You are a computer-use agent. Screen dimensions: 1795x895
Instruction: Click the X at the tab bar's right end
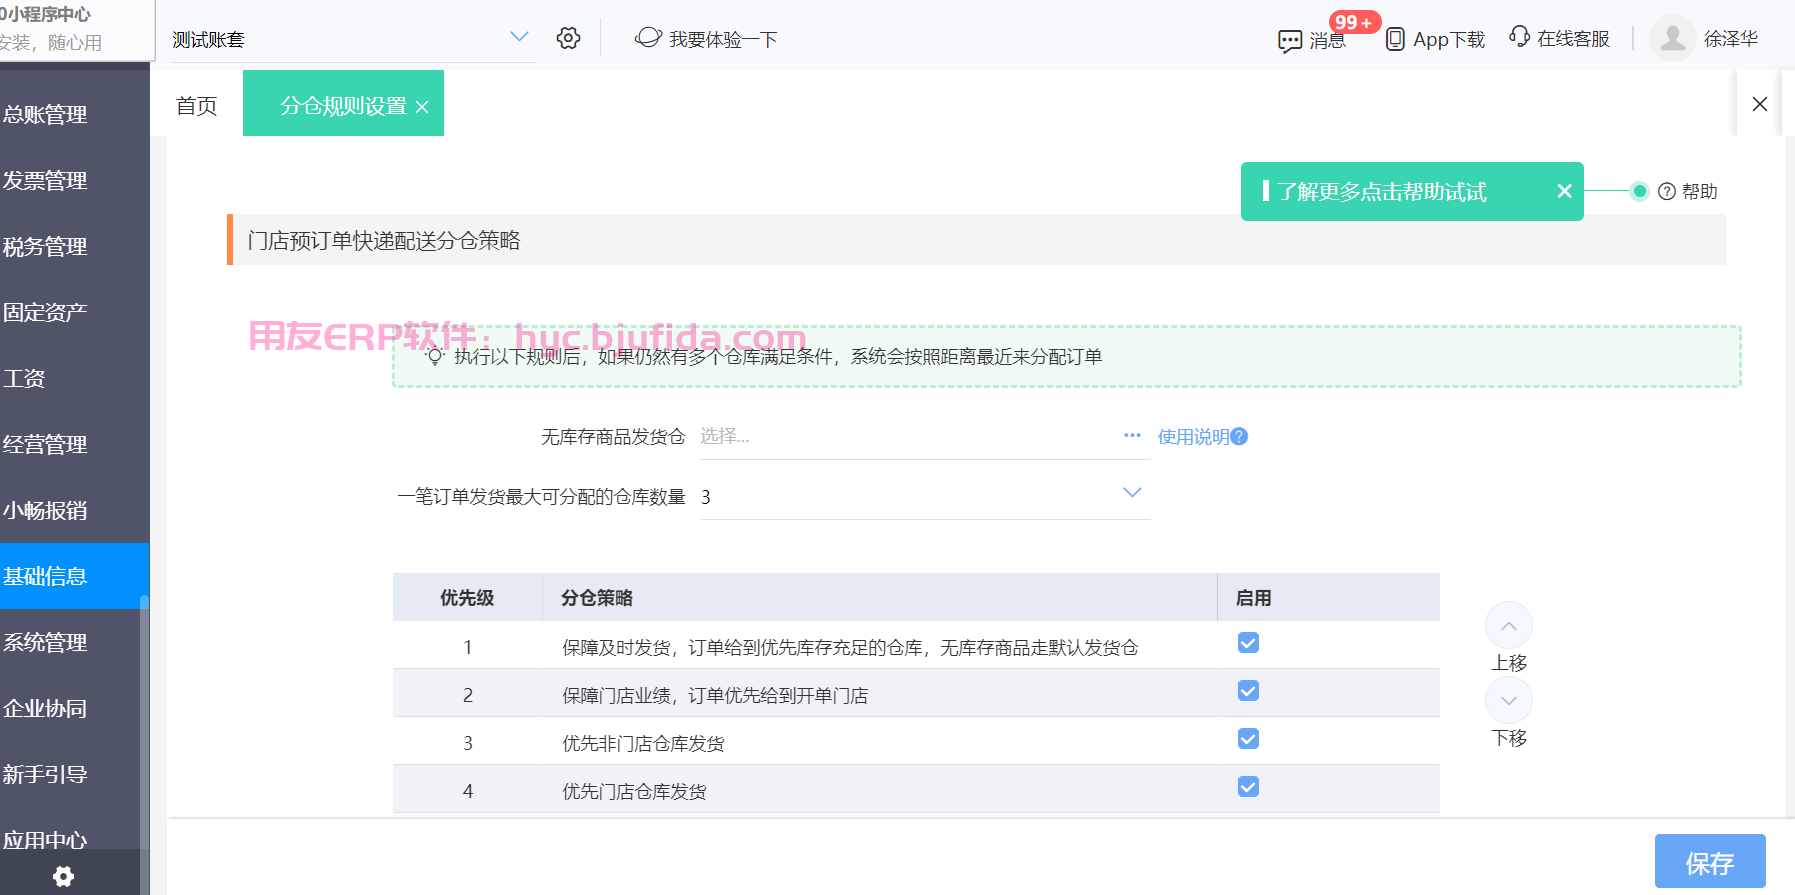[1760, 104]
